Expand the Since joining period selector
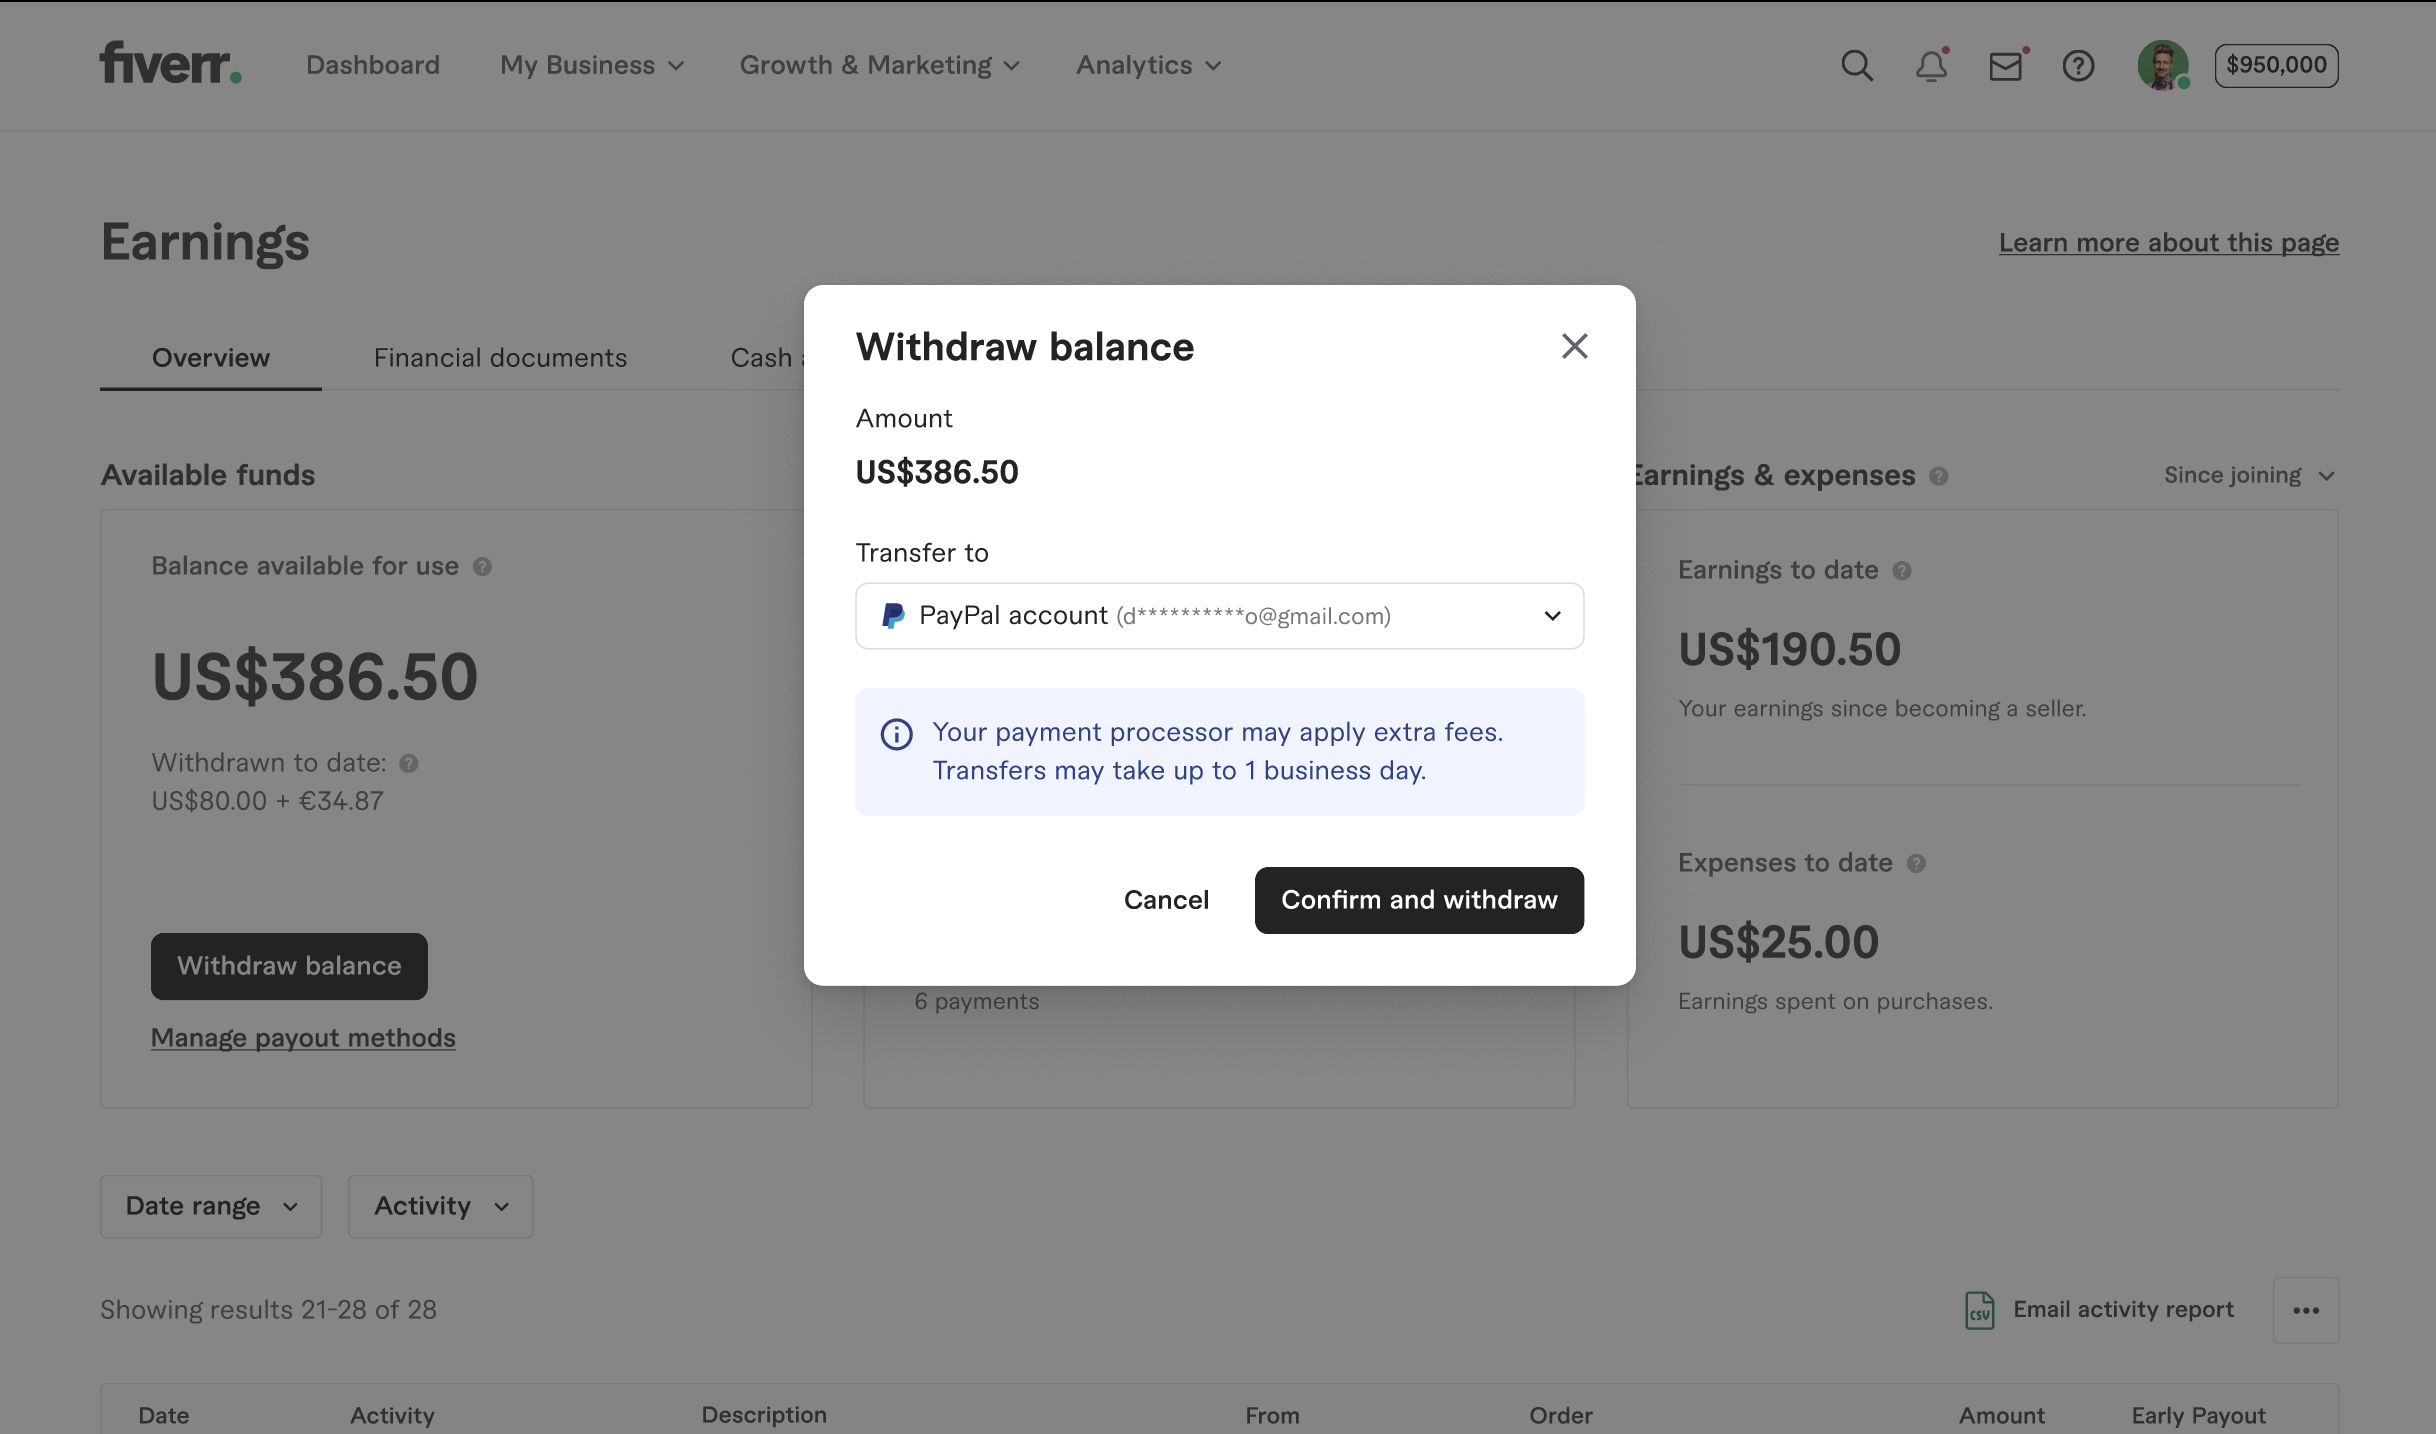The image size is (2436, 1434). [2248, 475]
